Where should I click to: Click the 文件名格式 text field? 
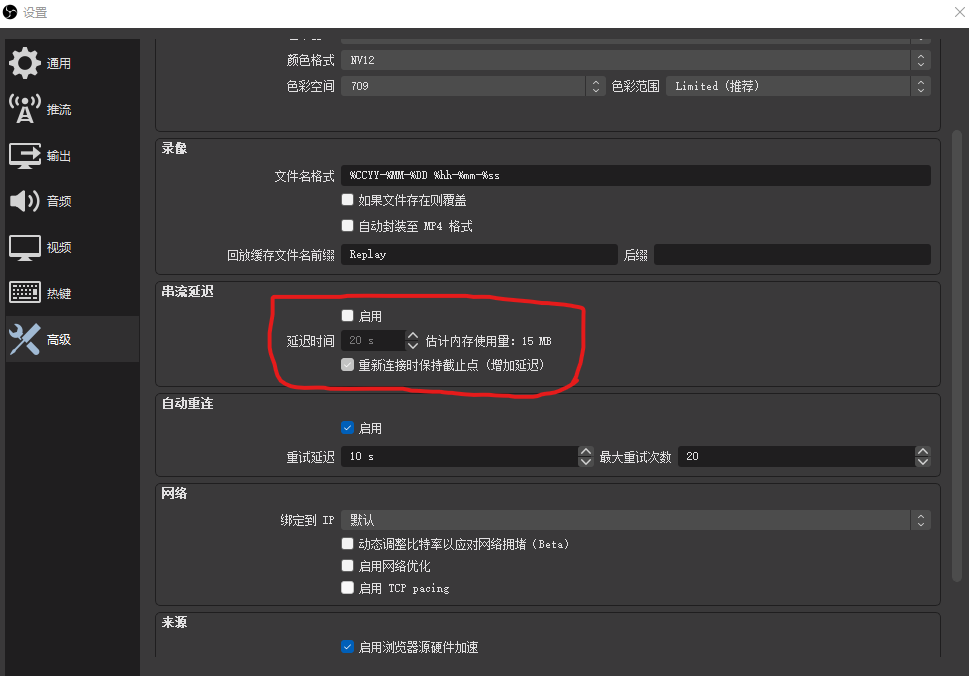636,175
